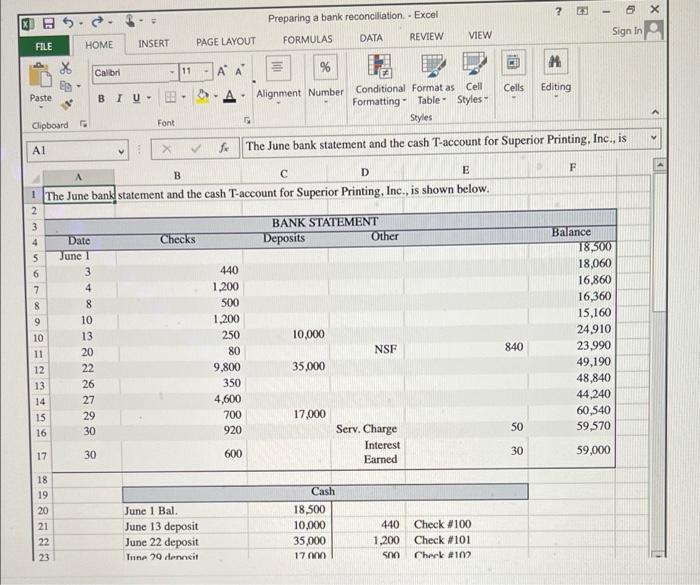This screenshot has width=700, height=585.
Task: Open Format as Table gallery
Action: point(433,79)
